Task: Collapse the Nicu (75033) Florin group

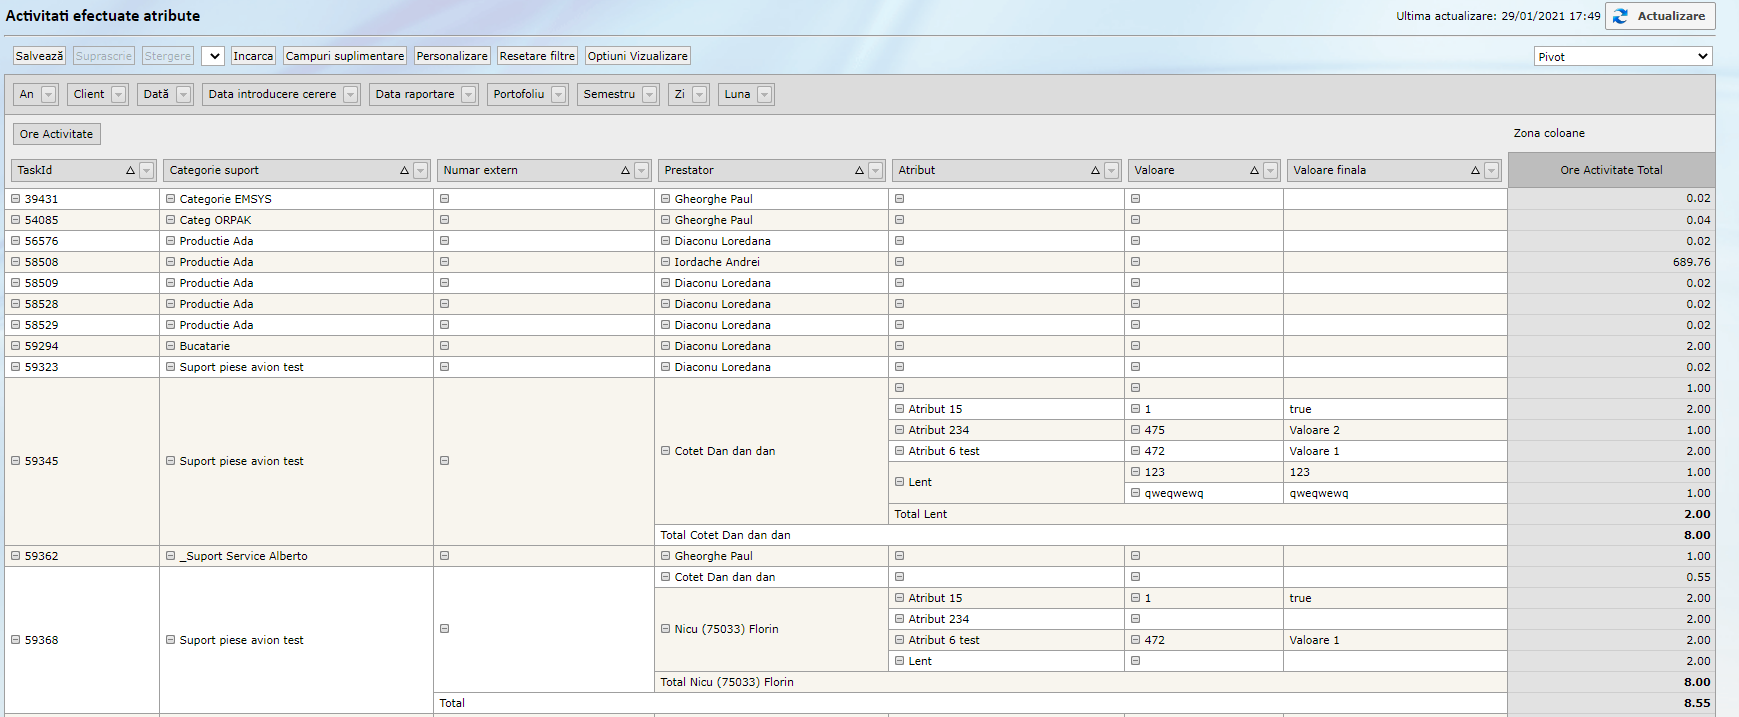Action: point(665,629)
